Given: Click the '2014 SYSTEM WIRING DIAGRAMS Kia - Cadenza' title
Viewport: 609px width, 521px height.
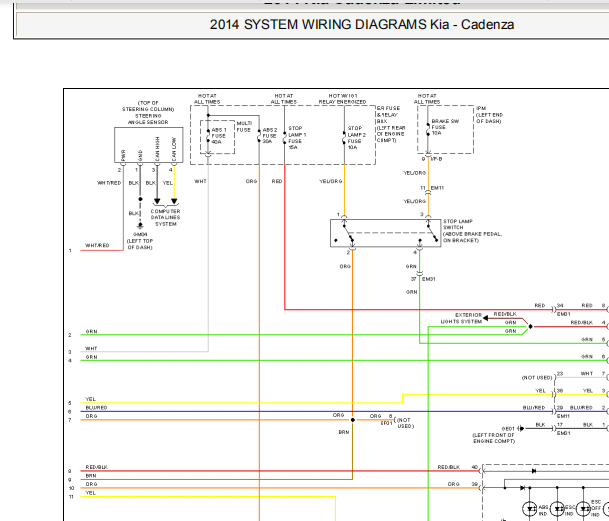Looking at the screenshot, I should point(362,24).
